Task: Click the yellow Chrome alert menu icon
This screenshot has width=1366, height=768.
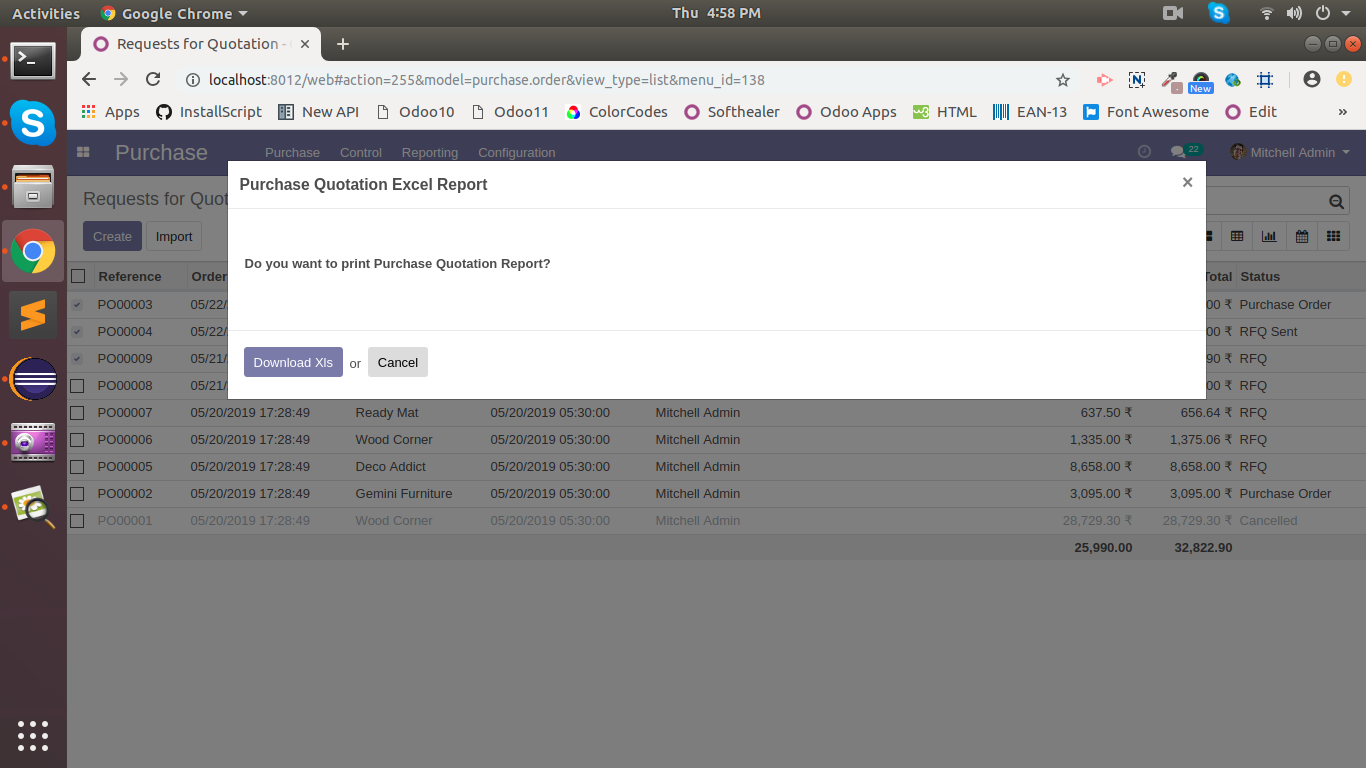Action: coord(1342,79)
